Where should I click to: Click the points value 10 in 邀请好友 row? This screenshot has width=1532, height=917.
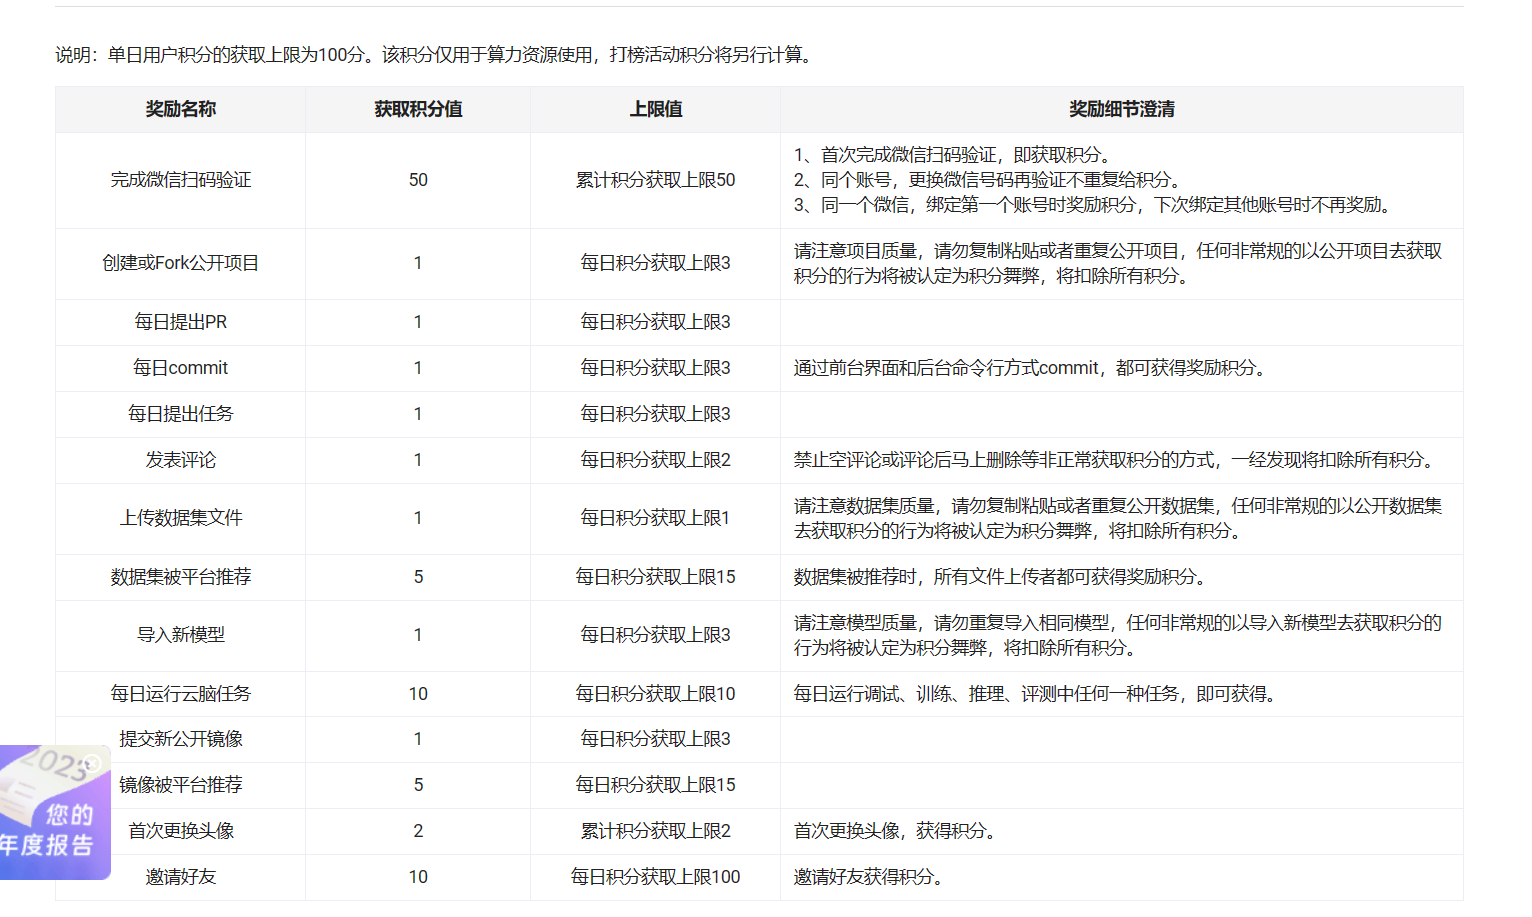[418, 877]
